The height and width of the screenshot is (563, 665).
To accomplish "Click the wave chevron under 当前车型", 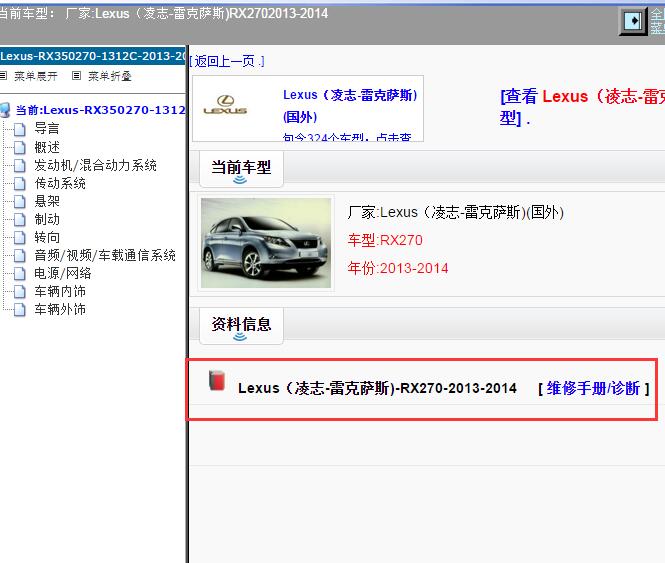I will click(x=240, y=180).
